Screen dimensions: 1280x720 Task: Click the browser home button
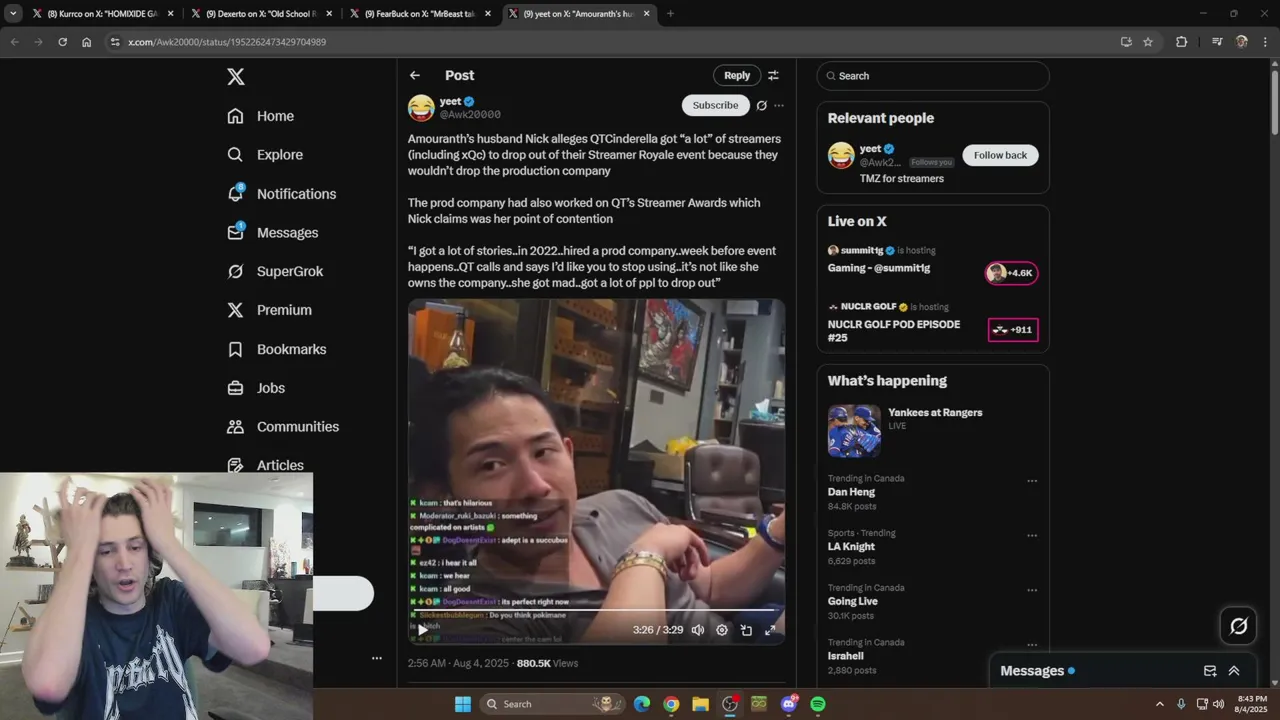point(87,42)
